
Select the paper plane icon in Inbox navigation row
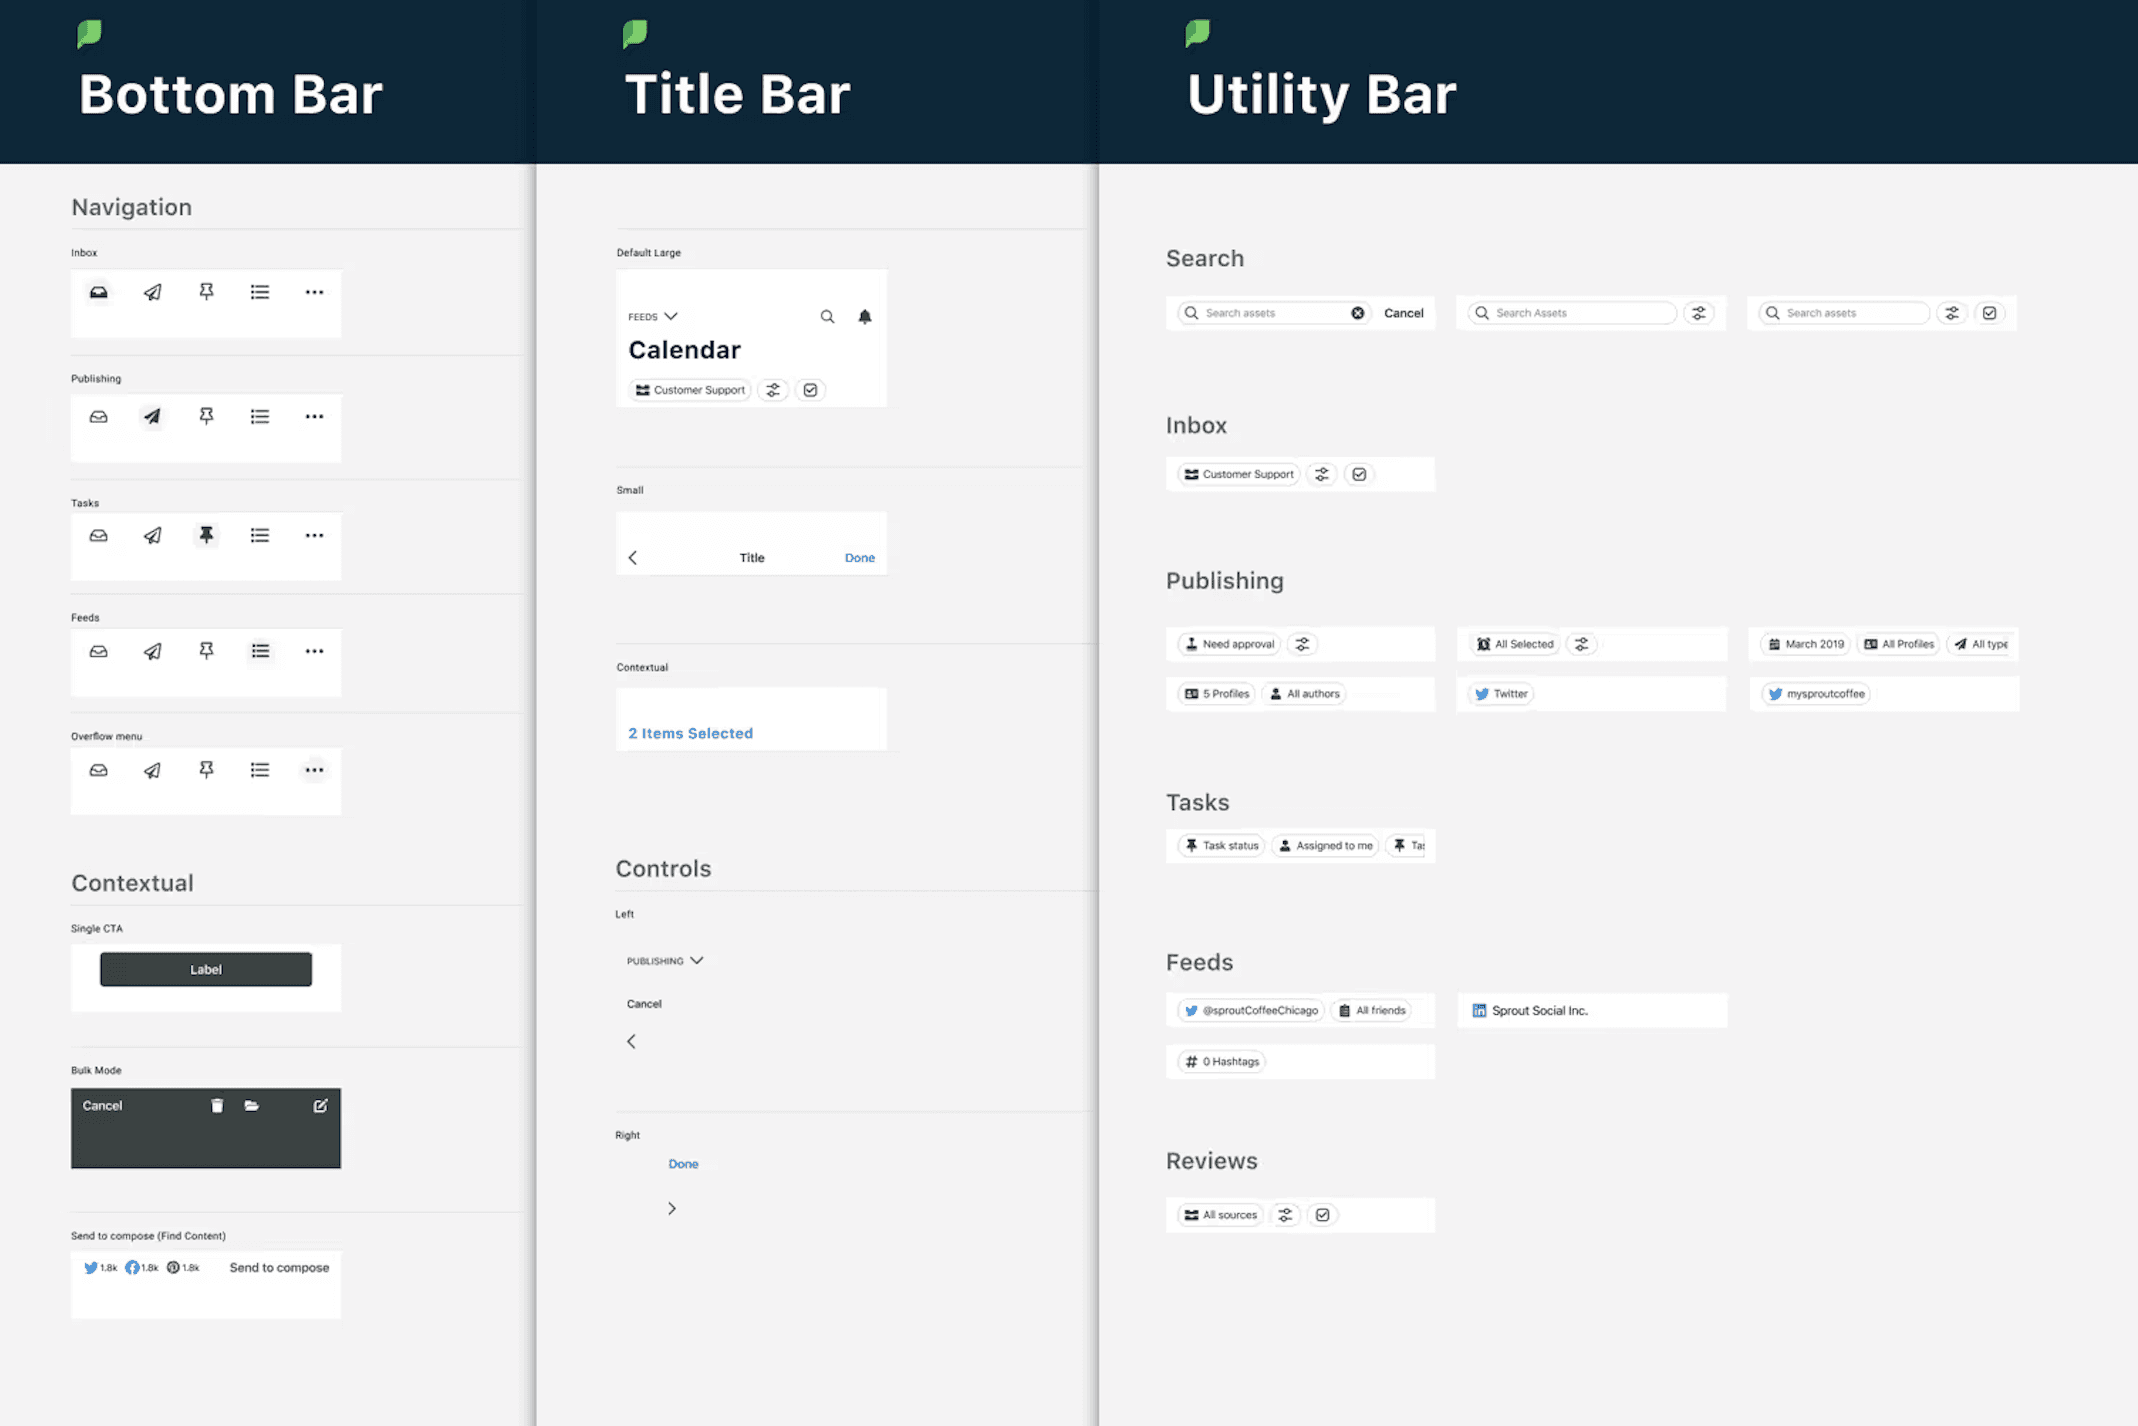152,292
